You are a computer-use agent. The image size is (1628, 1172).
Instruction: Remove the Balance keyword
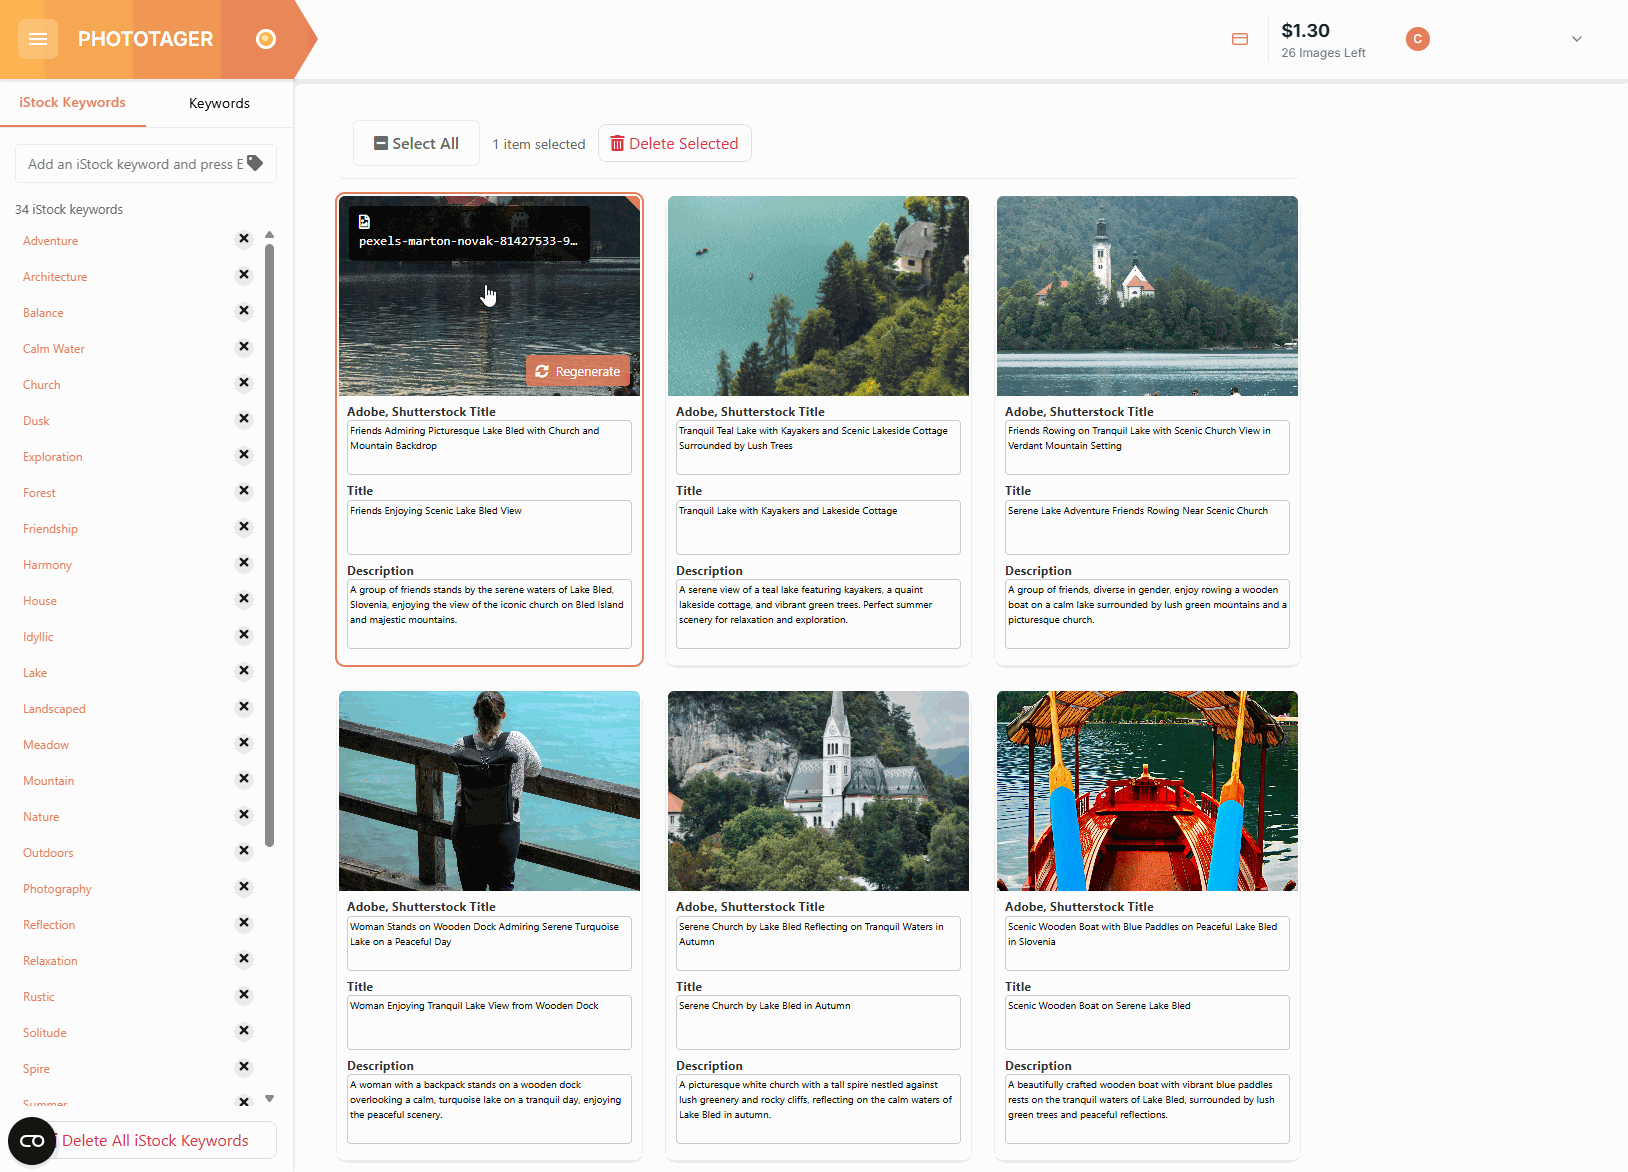click(x=243, y=311)
